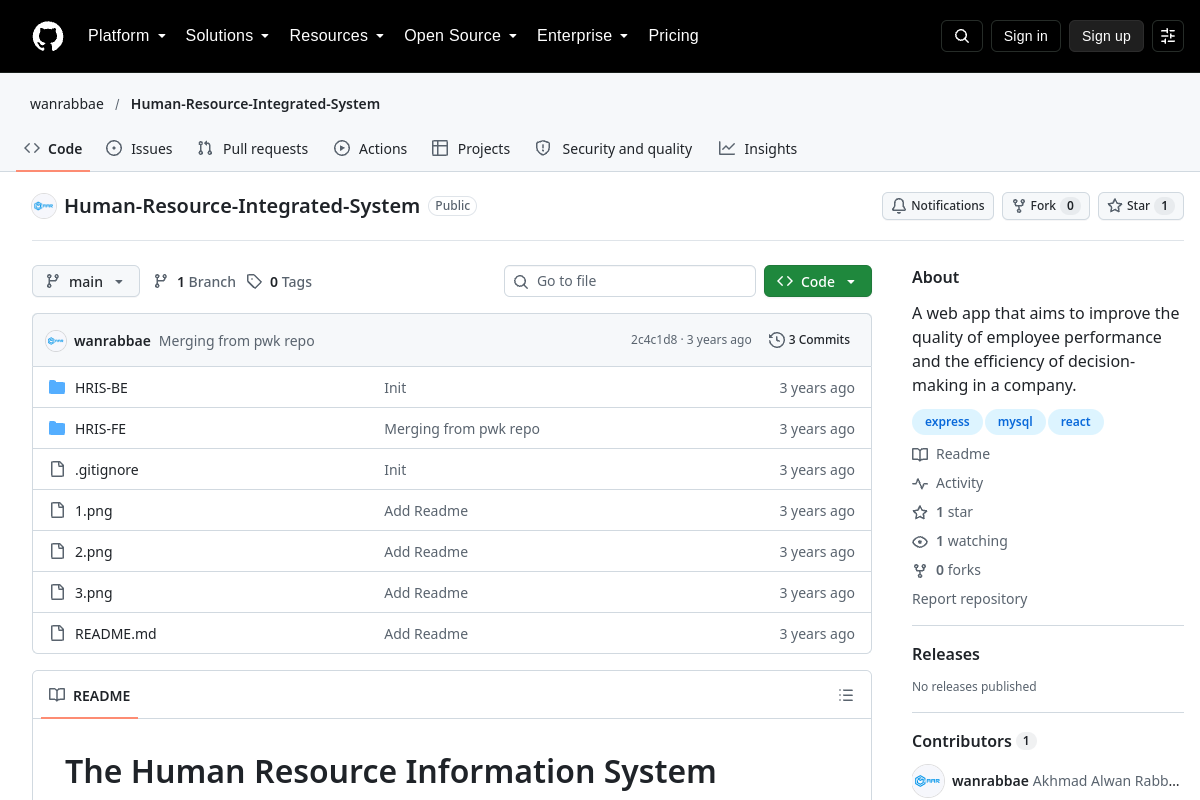Click the Human-Resource-Integrated-System breadcrumb link
The height and width of the screenshot is (800, 1200).
255,104
